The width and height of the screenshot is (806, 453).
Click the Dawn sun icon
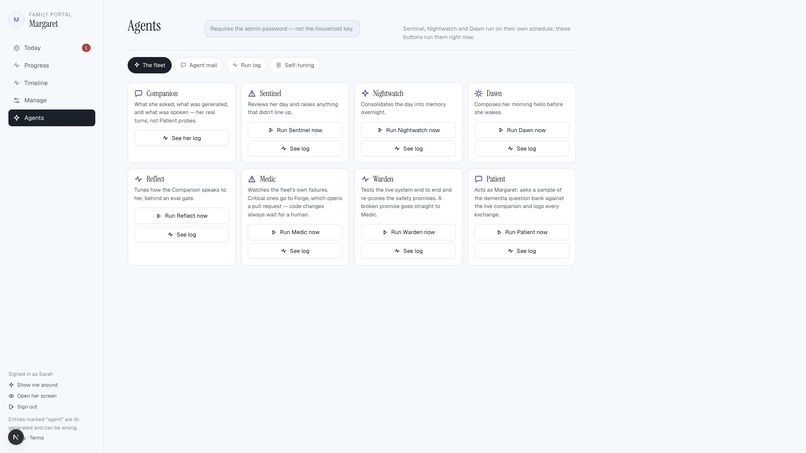(479, 94)
